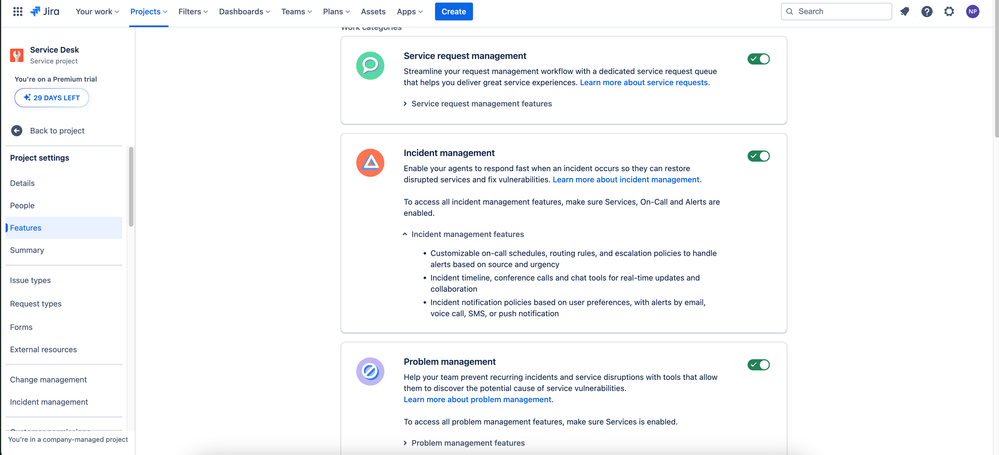Disable the Problem management toggle

pyautogui.click(x=759, y=365)
